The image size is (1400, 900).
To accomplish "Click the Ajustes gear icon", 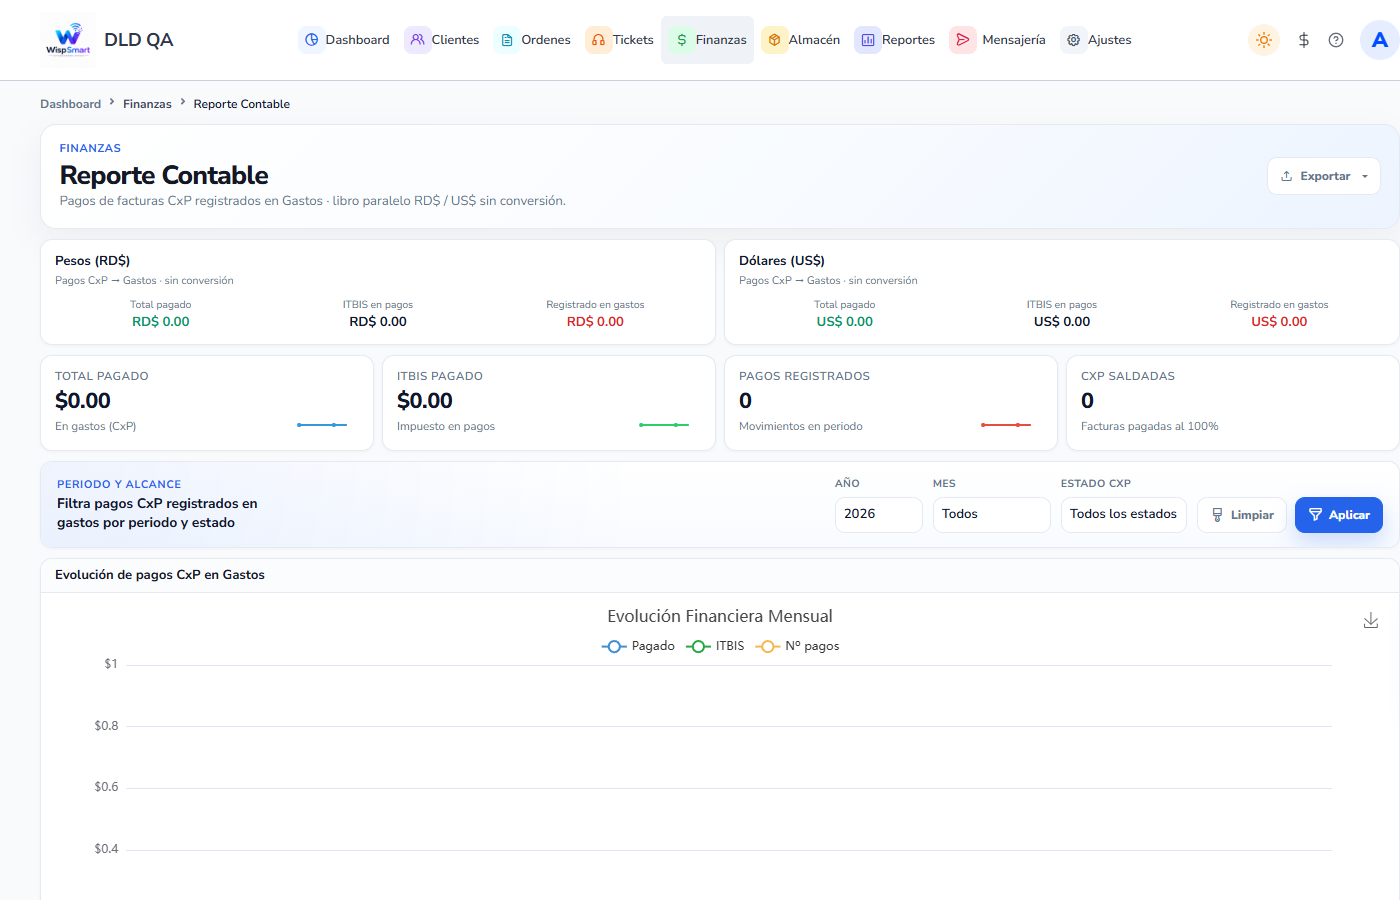I will click(1073, 40).
